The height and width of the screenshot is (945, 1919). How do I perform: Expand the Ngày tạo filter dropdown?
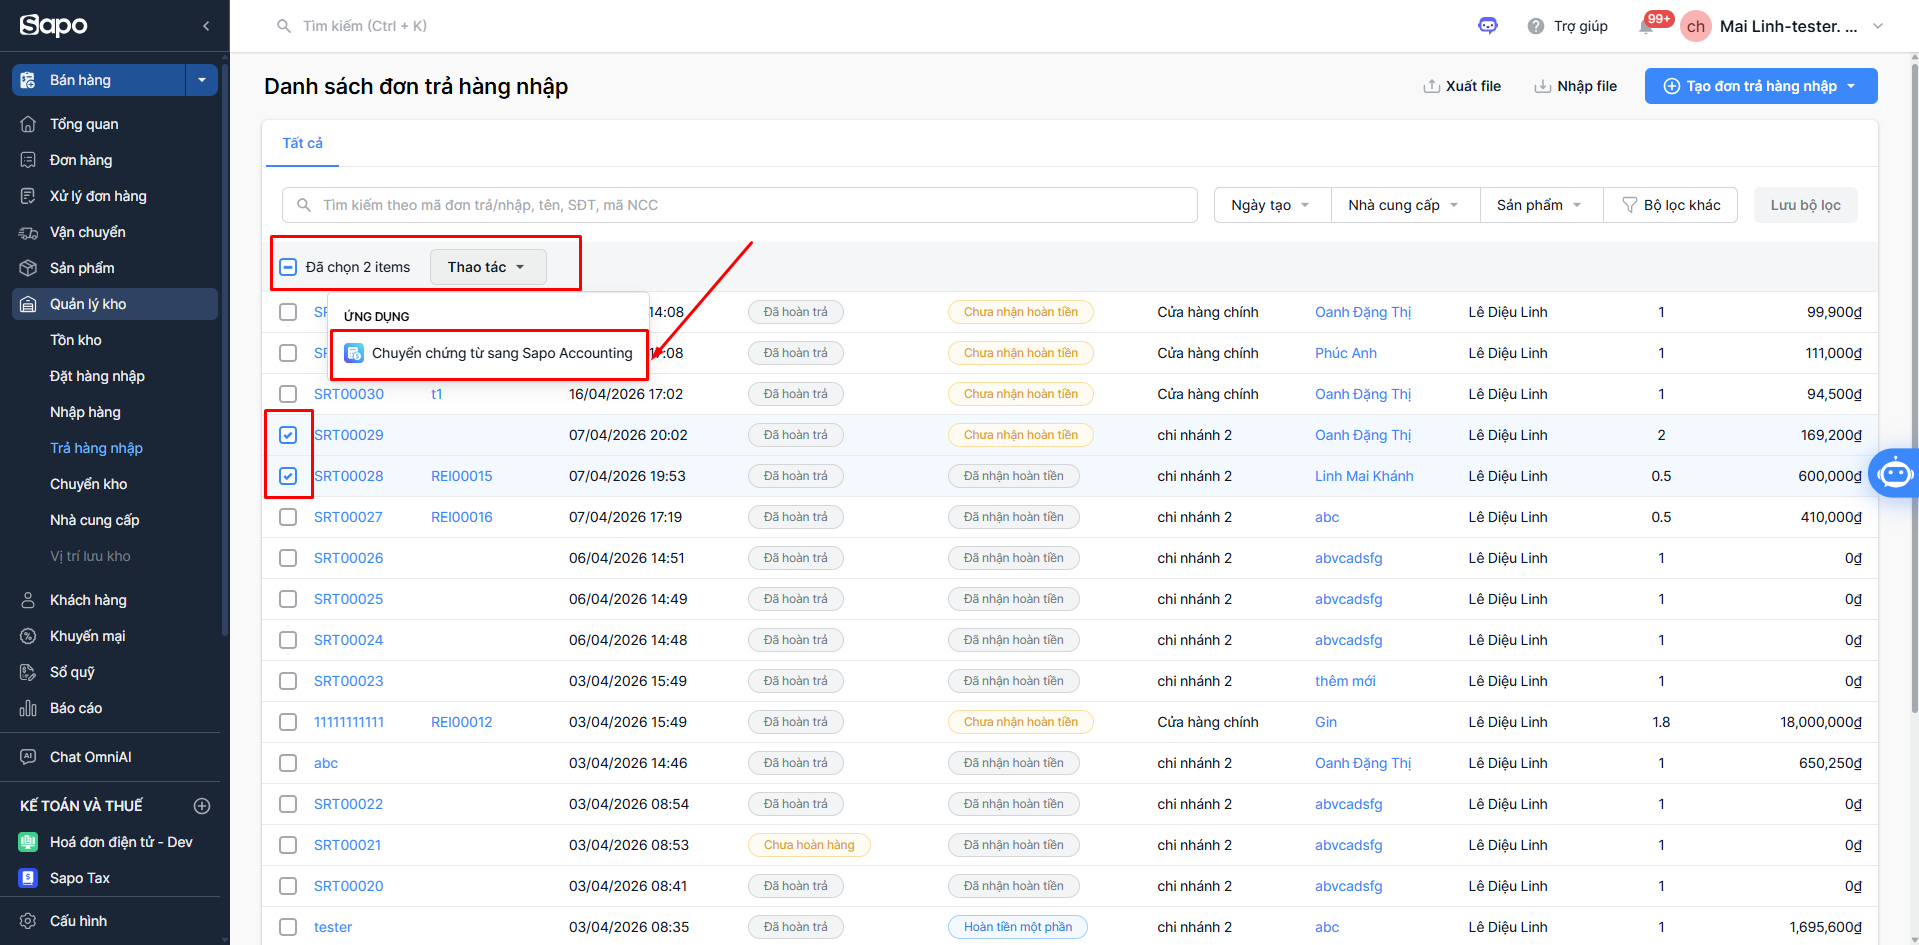click(1271, 205)
